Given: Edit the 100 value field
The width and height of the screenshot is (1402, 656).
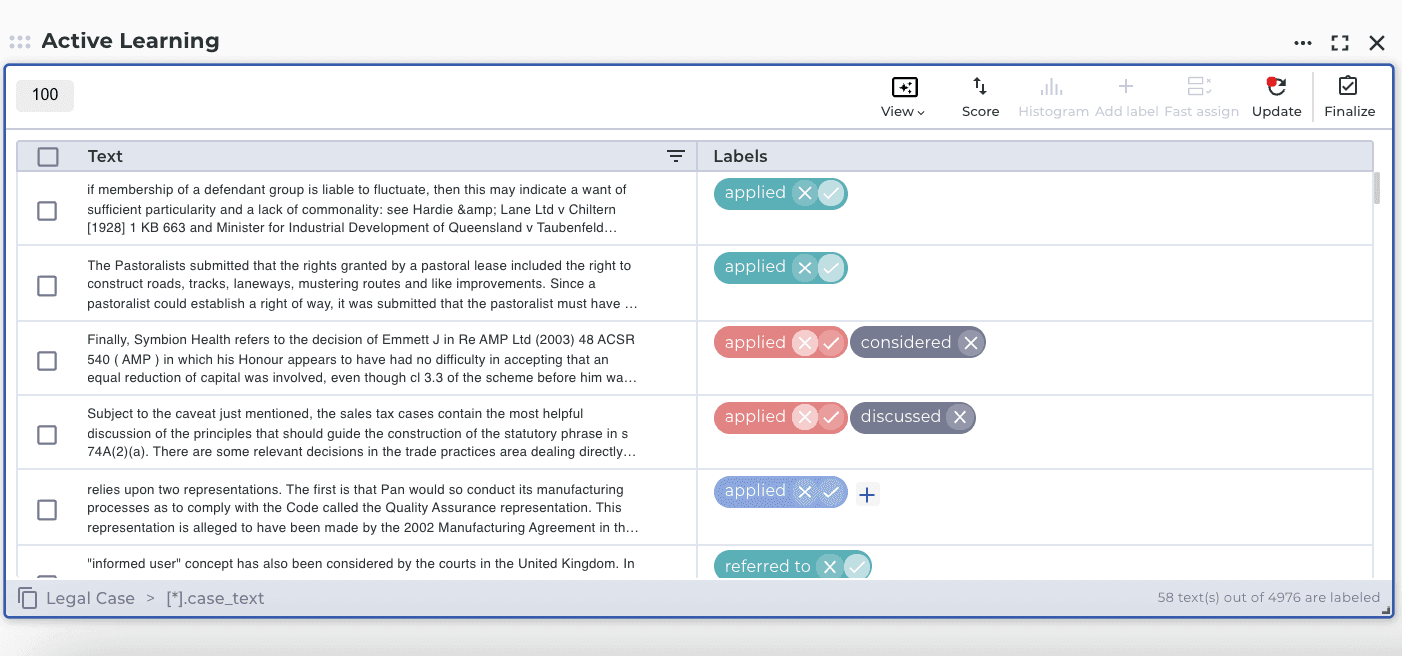Looking at the screenshot, I should coord(44,95).
